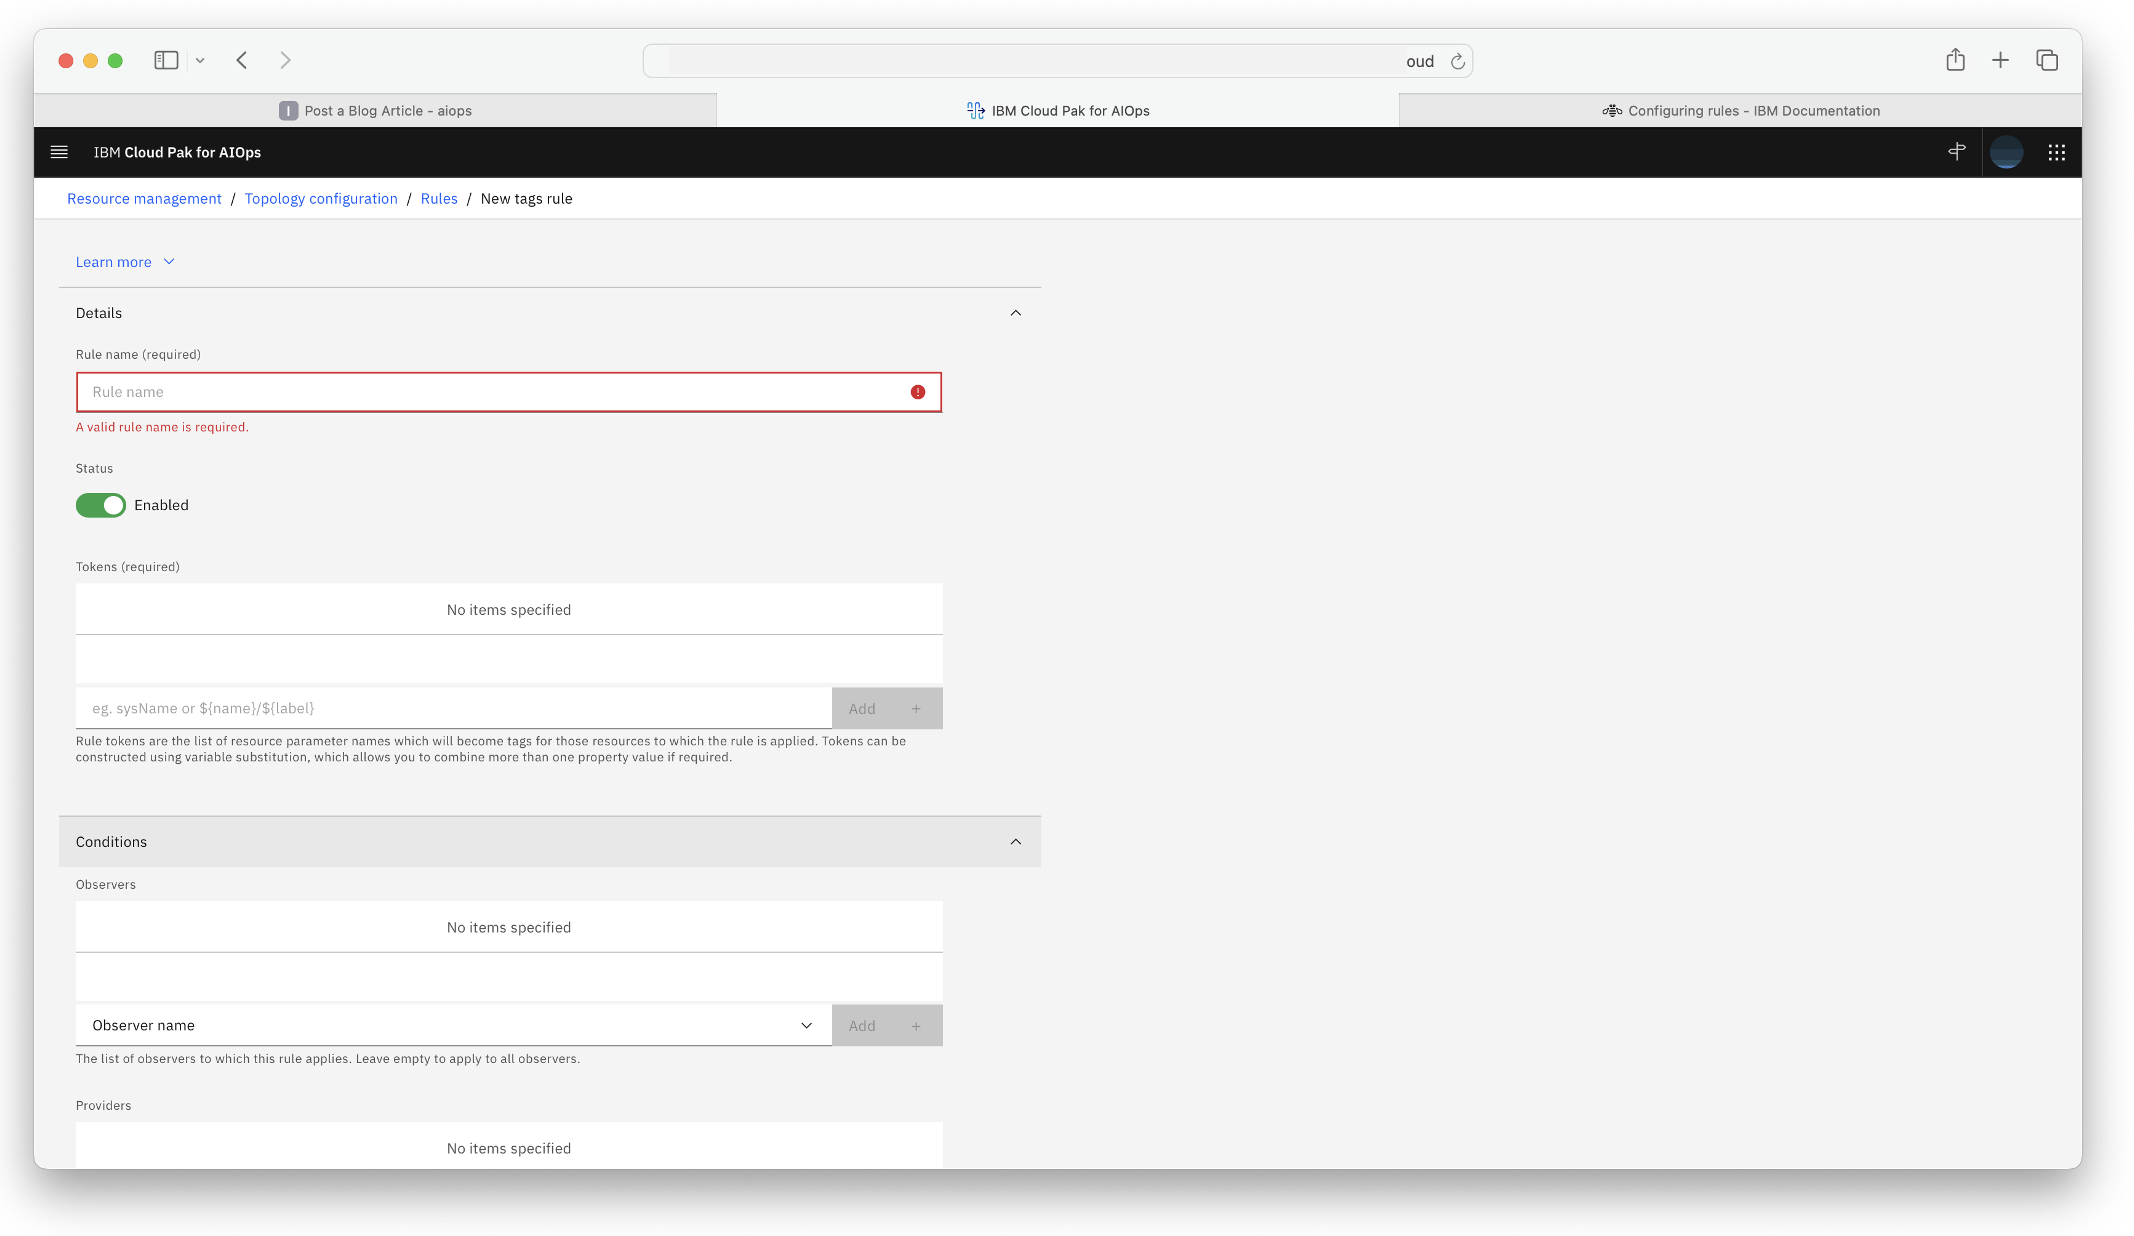Click the rule name error icon
The height and width of the screenshot is (1236, 2134).
tap(918, 392)
